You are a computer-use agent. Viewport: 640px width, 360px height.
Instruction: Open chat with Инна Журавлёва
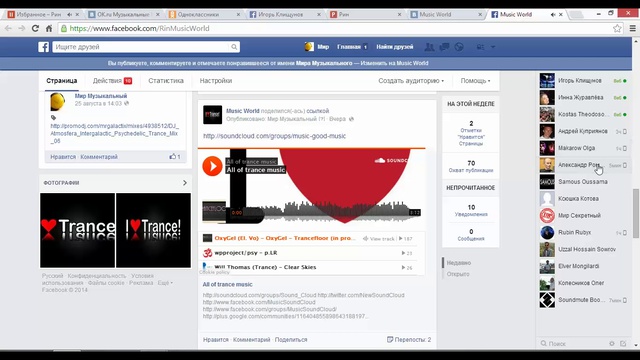click(584, 98)
